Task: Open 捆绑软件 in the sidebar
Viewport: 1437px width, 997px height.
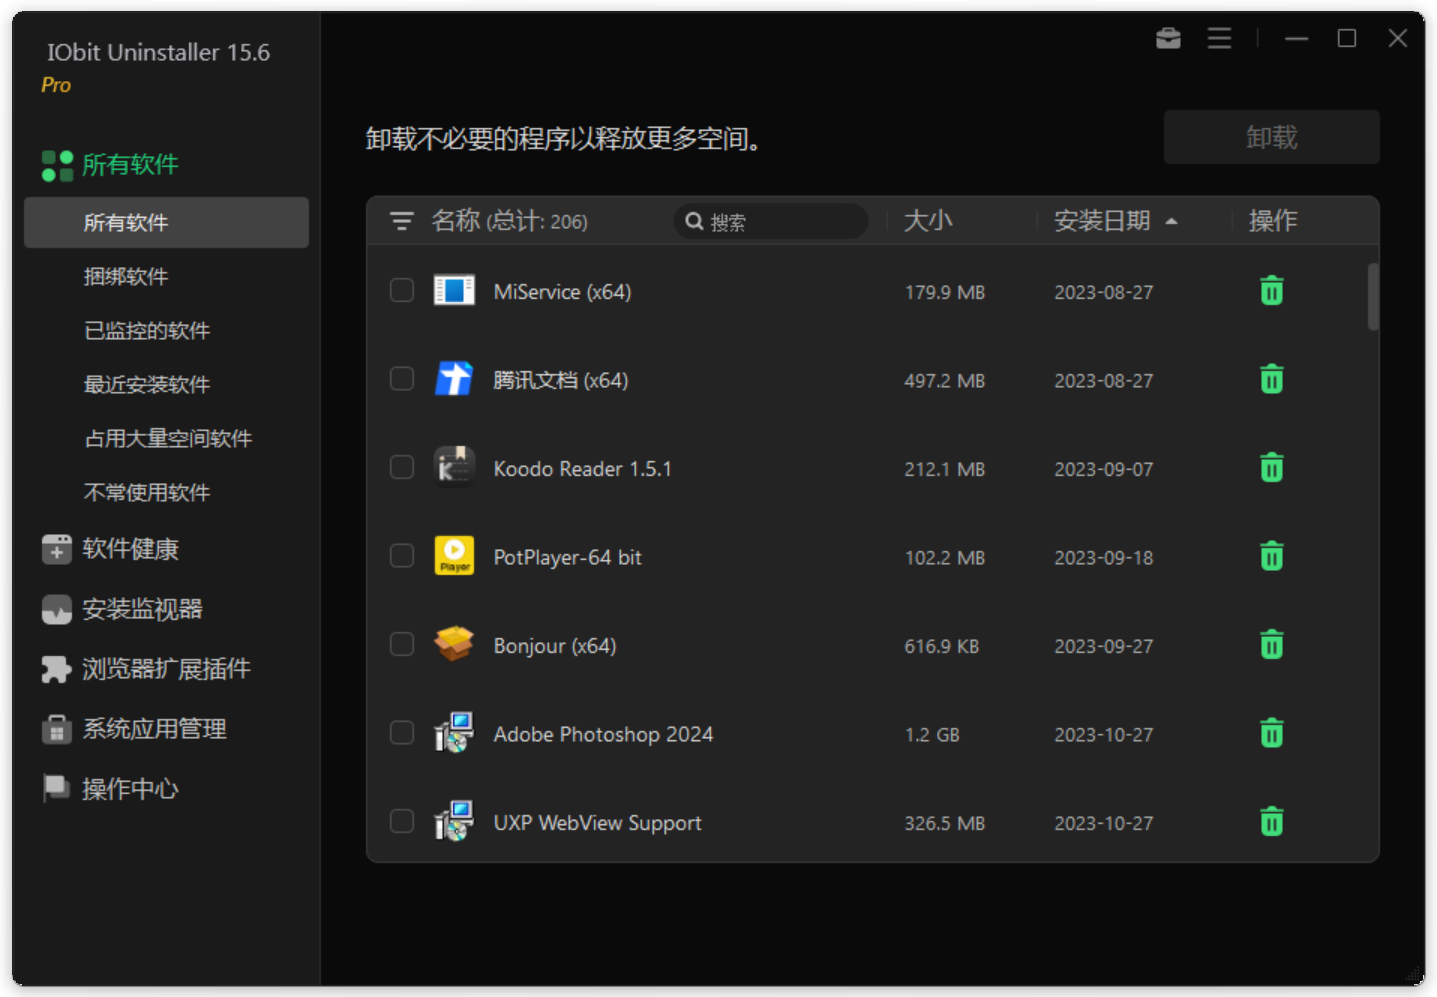Action: pyautogui.click(x=126, y=276)
